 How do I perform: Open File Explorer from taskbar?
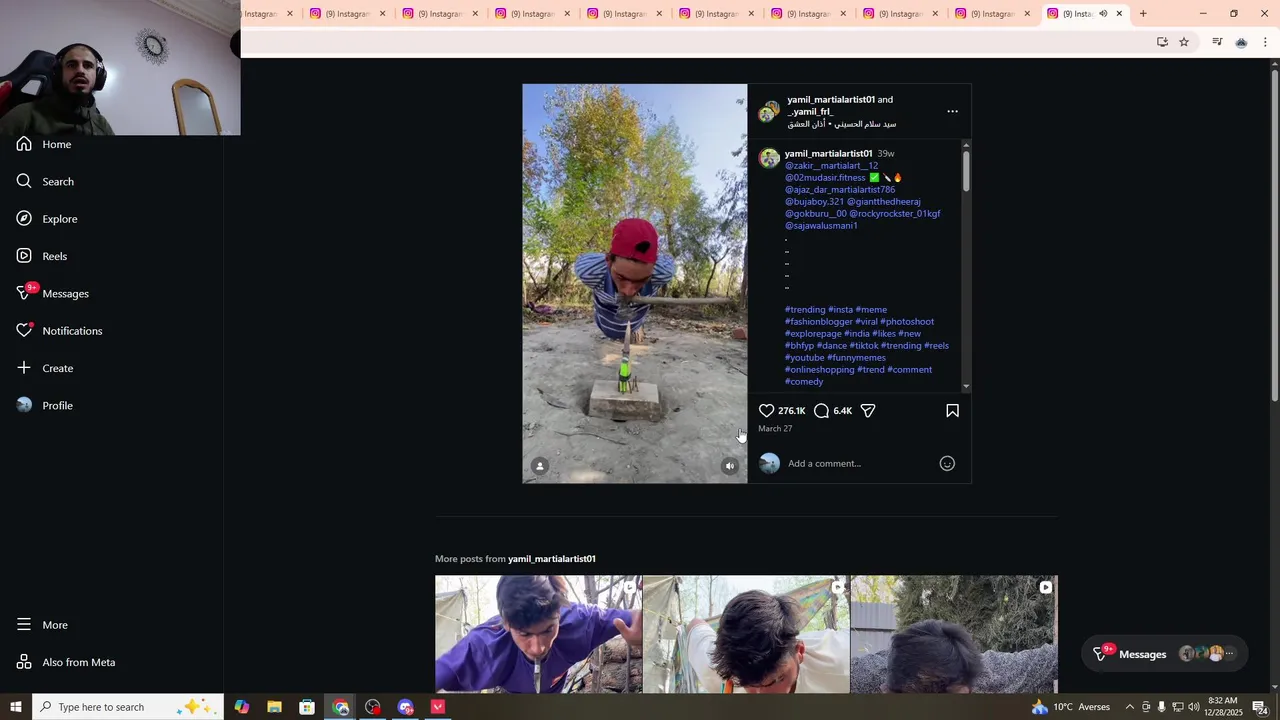pyautogui.click(x=274, y=707)
